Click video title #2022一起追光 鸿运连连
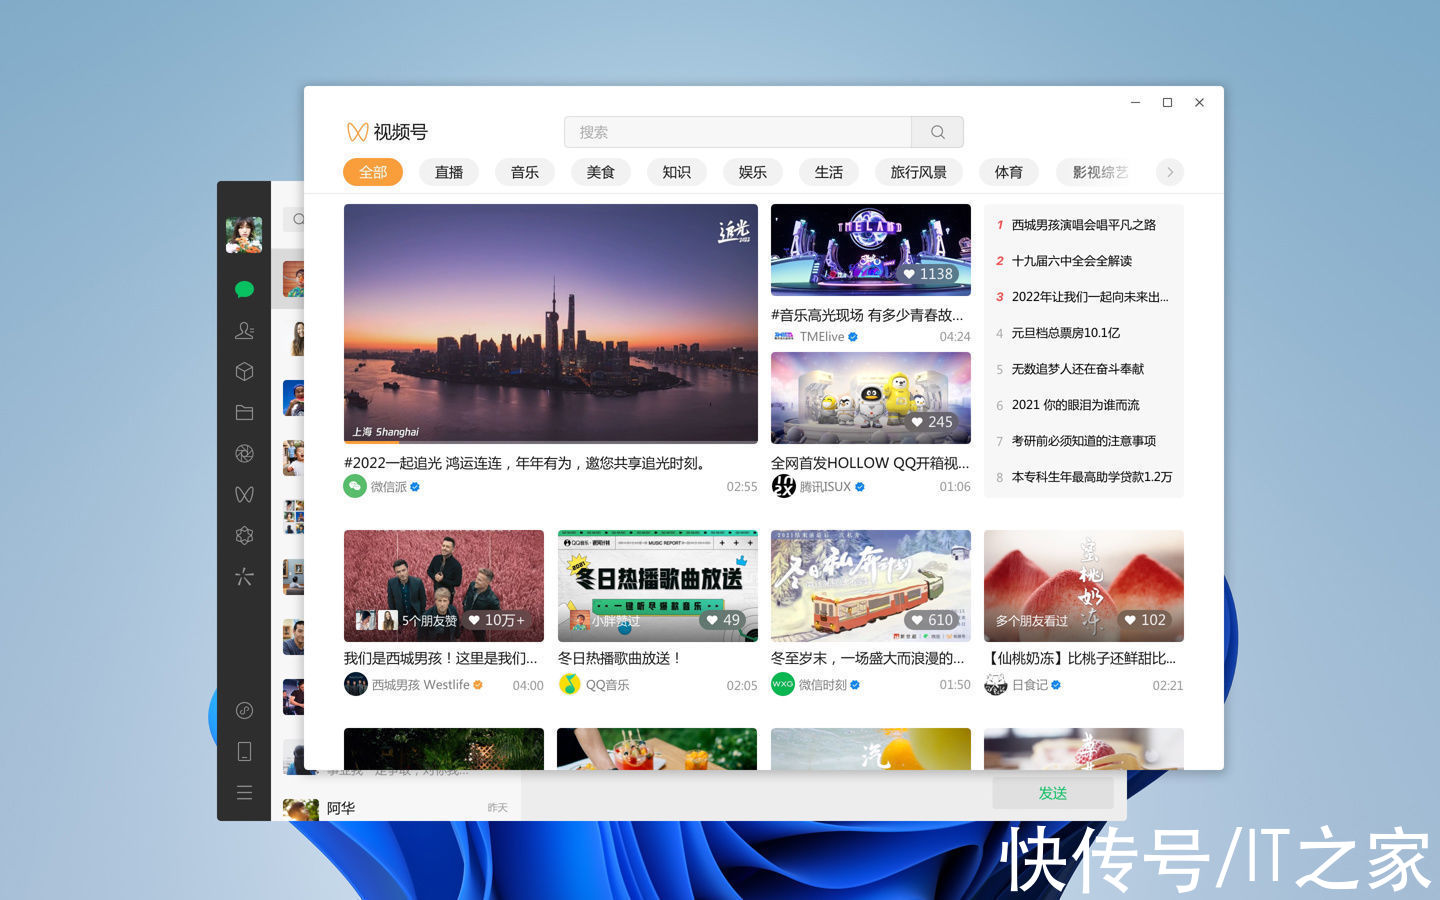 click(x=527, y=463)
